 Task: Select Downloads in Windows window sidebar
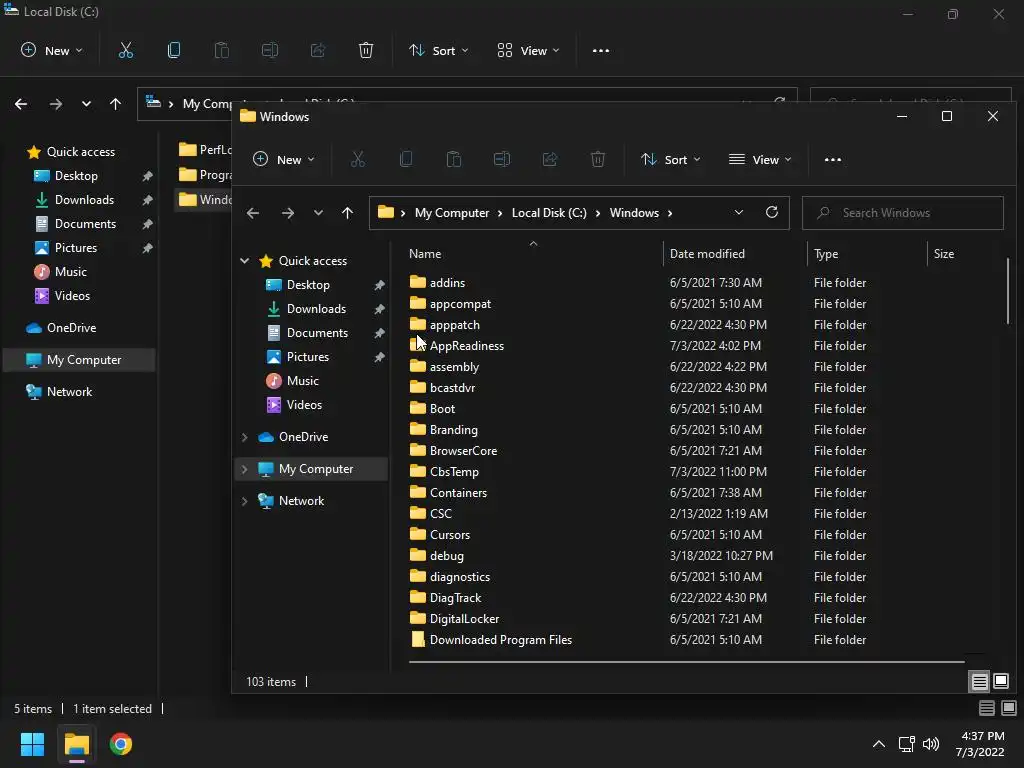[x=316, y=309]
